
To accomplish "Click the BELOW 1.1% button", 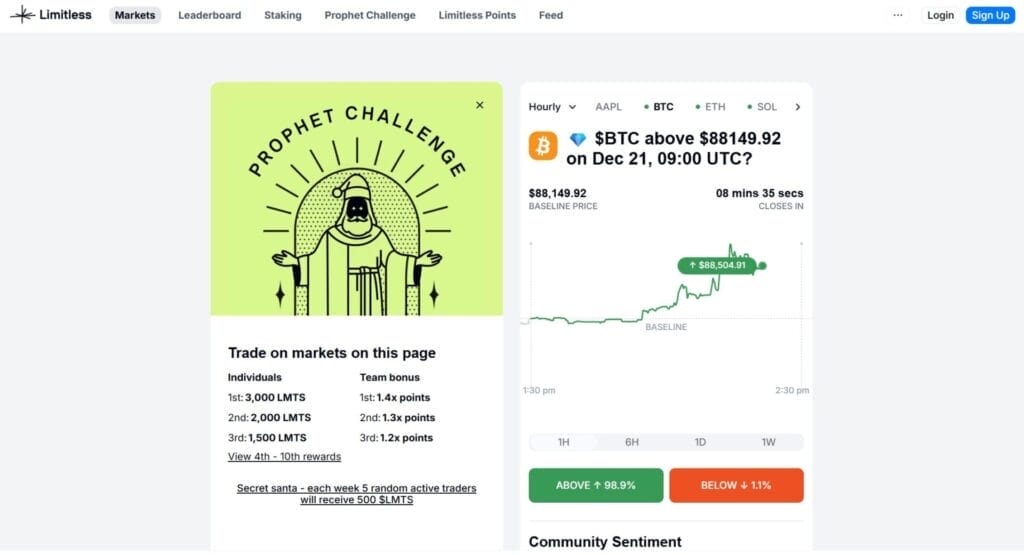I will point(736,485).
